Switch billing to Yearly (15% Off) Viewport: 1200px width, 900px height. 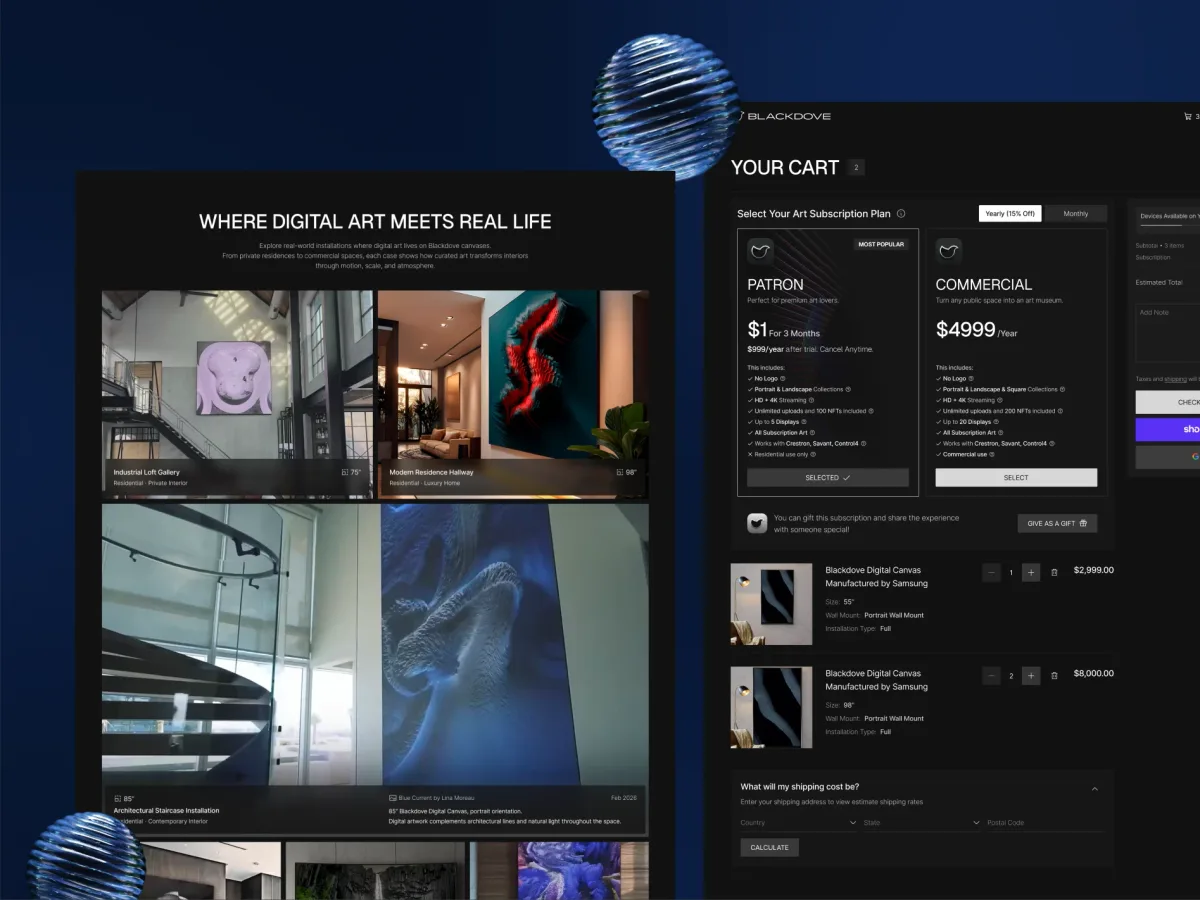(x=1010, y=214)
